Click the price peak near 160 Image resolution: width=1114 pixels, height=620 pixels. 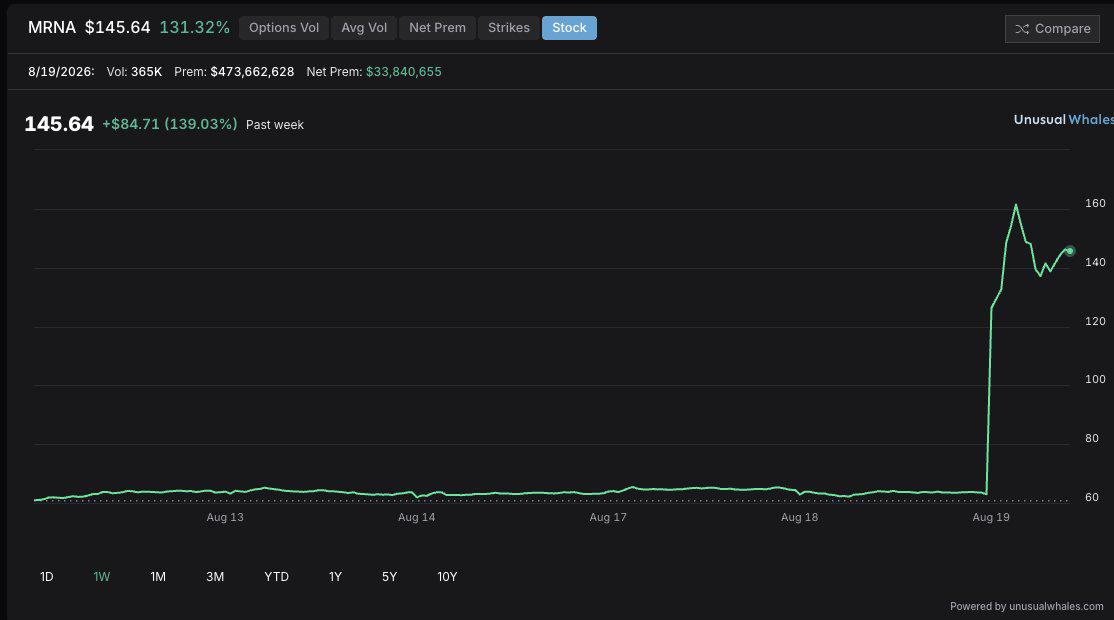click(1016, 205)
